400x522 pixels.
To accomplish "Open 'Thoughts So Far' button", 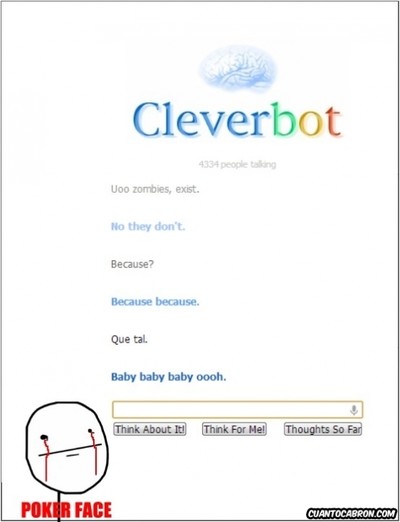I will click(323, 429).
